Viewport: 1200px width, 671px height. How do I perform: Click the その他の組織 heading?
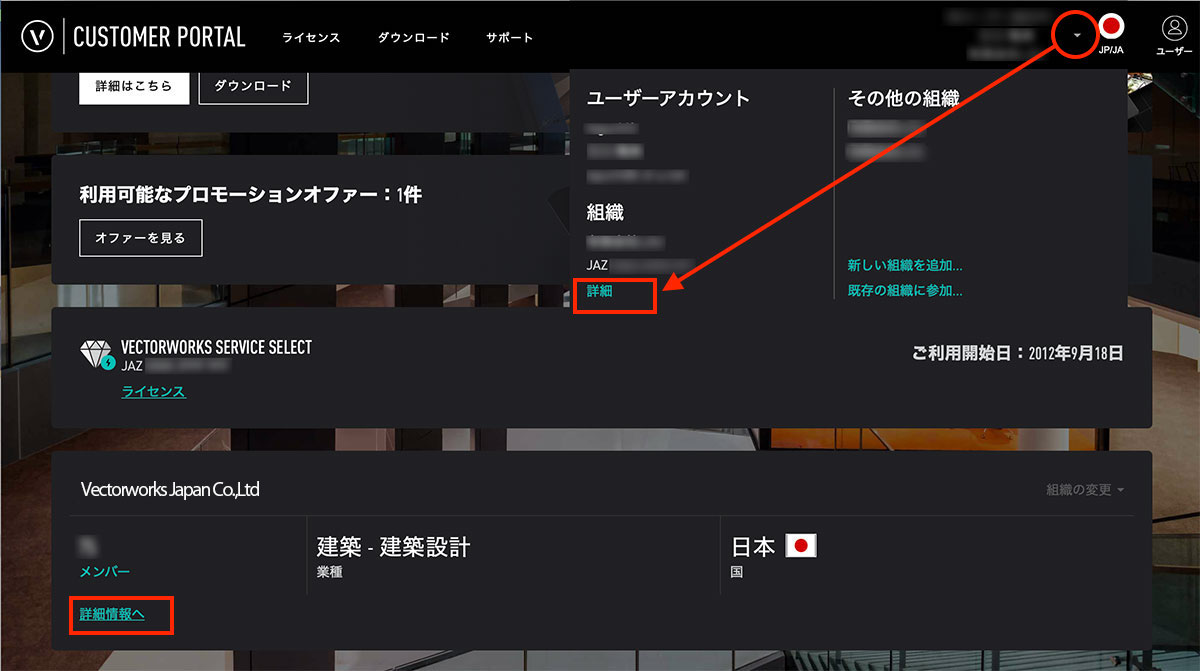(x=904, y=98)
